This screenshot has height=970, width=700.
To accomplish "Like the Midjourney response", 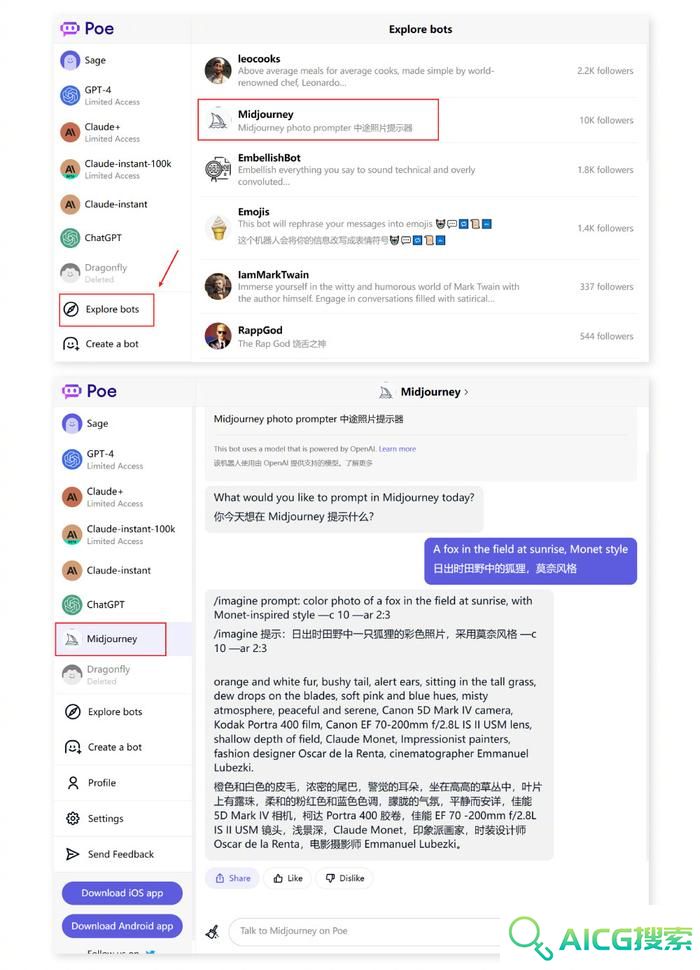I will [x=289, y=878].
